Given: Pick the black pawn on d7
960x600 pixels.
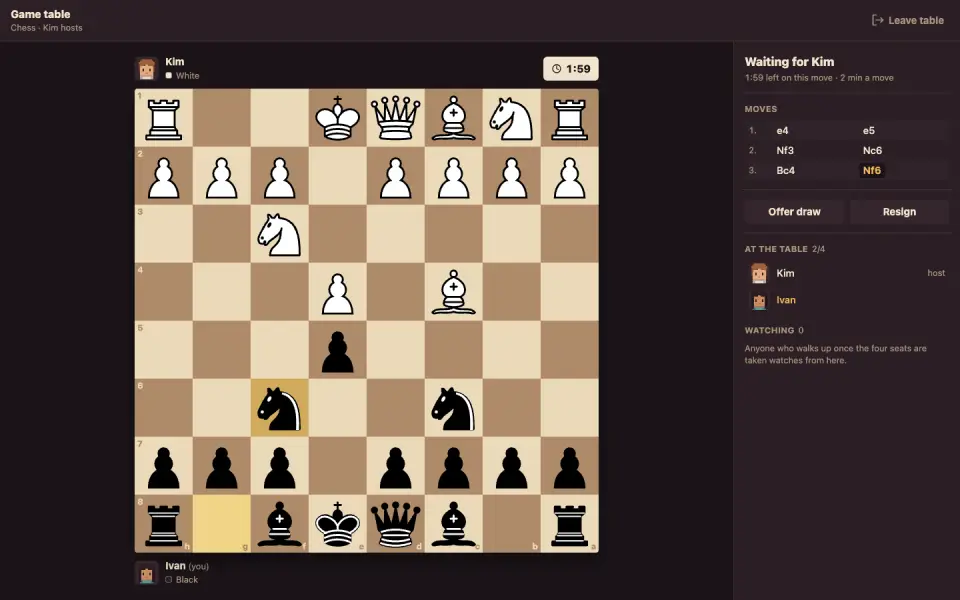Looking at the screenshot, I should (x=396, y=468).
